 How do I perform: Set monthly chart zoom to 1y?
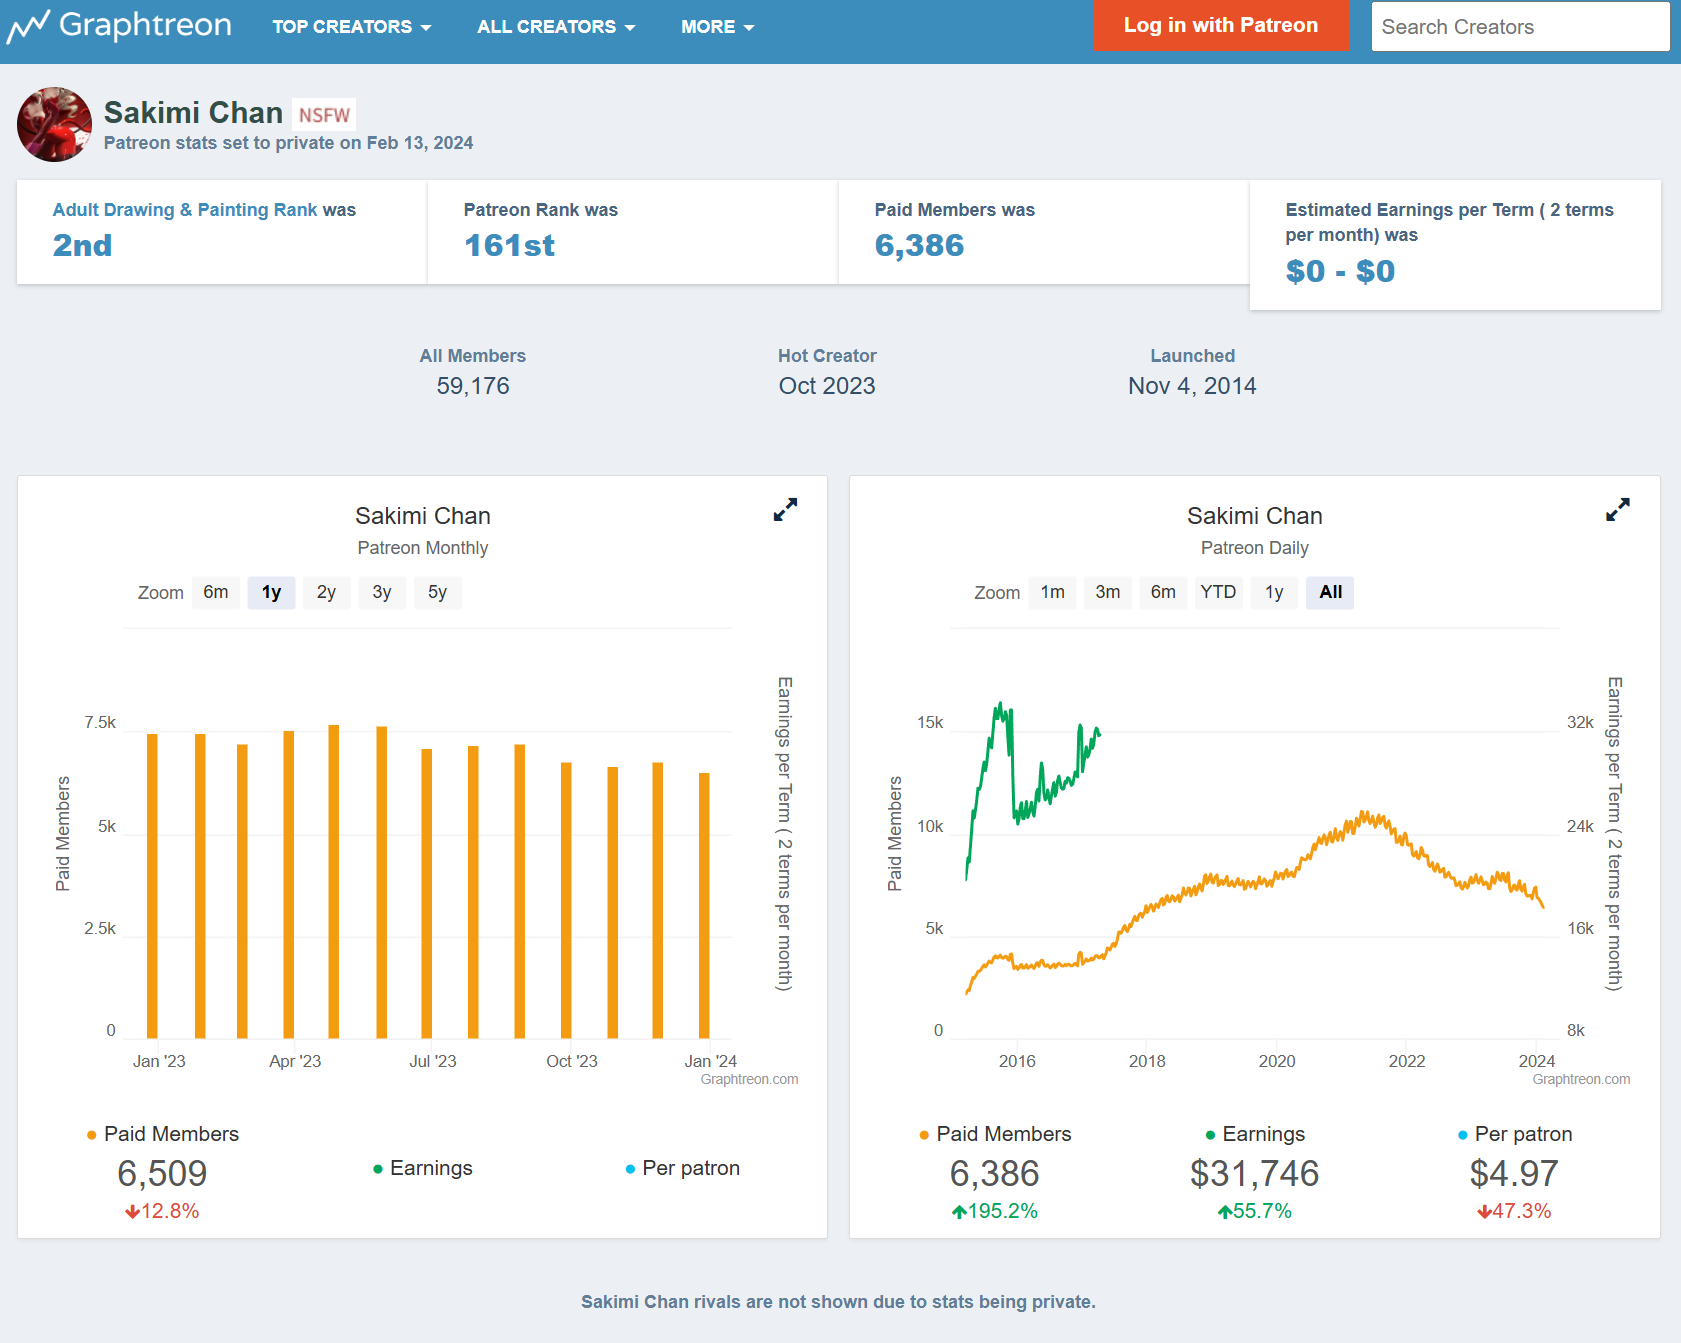click(x=271, y=592)
